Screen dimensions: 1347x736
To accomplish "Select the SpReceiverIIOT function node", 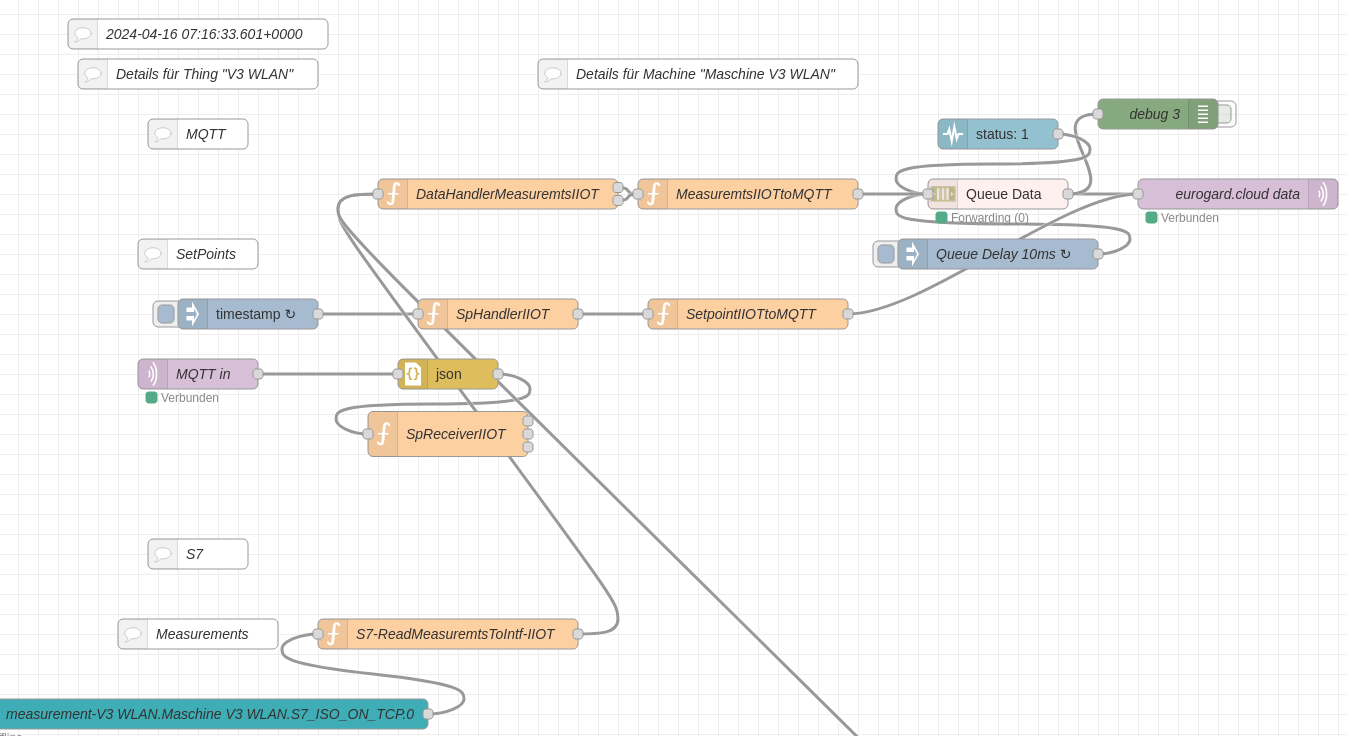I will coord(455,434).
